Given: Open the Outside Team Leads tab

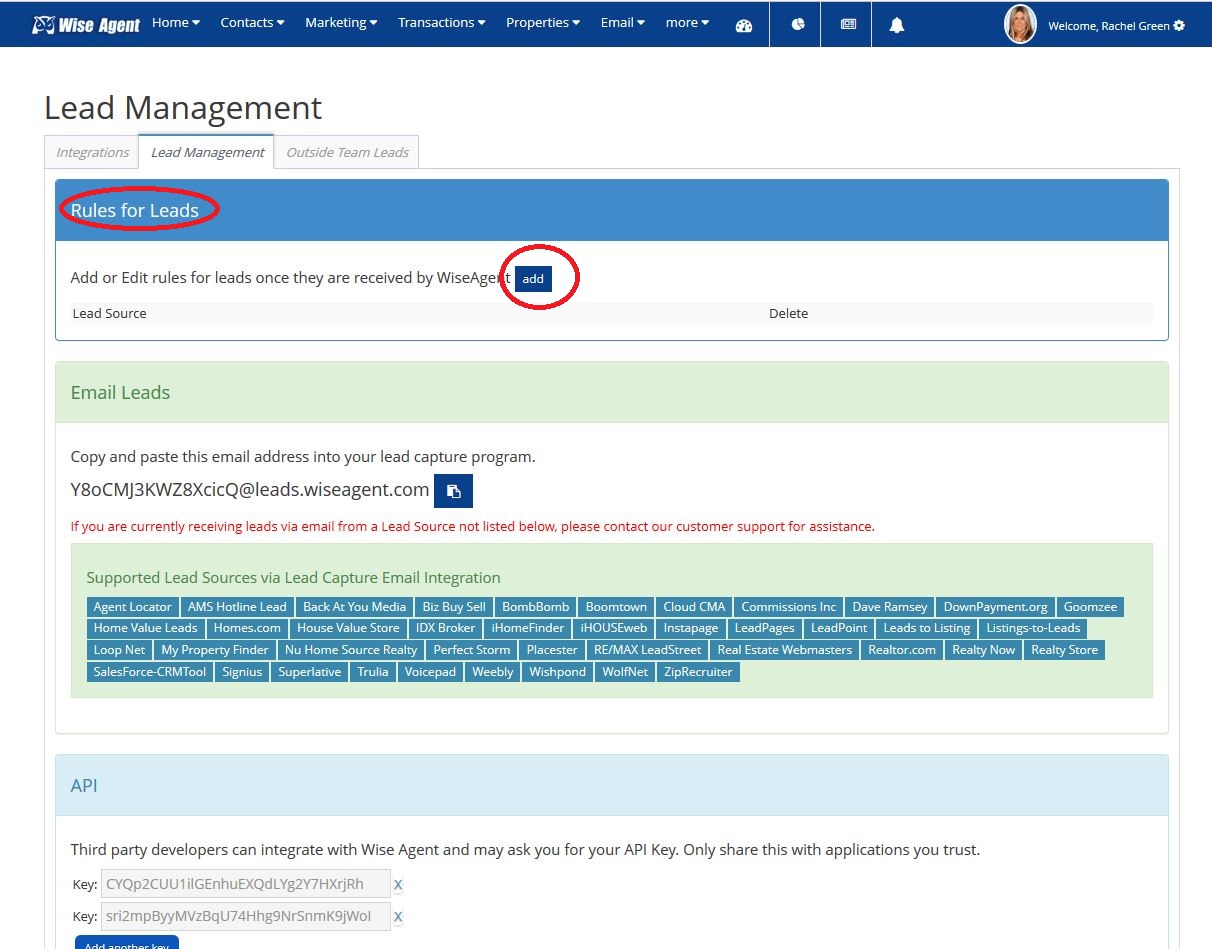Looking at the screenshot, I should tap(347, 152).
